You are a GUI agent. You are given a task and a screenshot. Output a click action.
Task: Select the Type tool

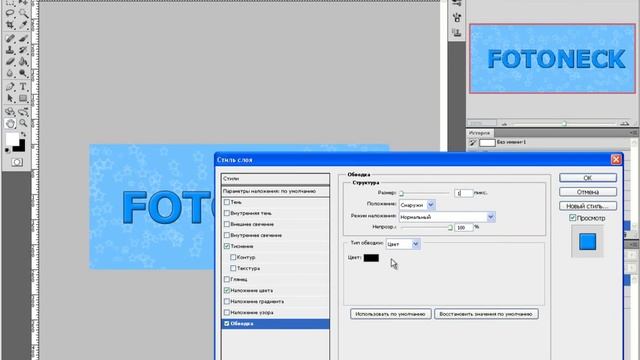tap(23, 87)
